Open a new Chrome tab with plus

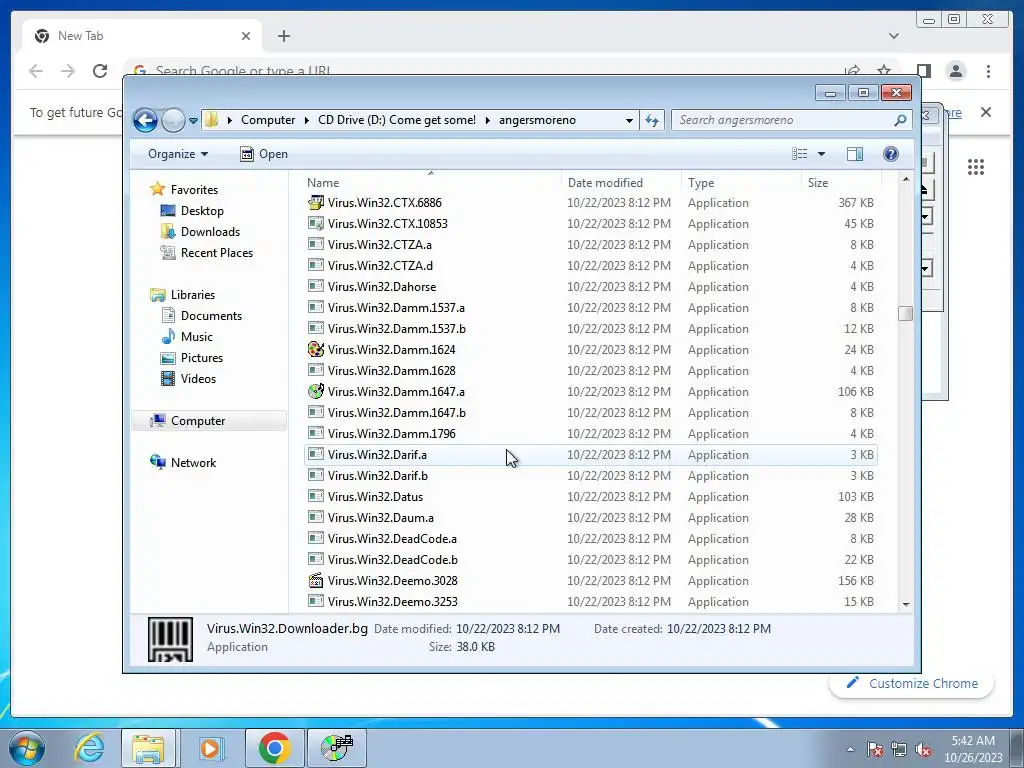[283, 36]
